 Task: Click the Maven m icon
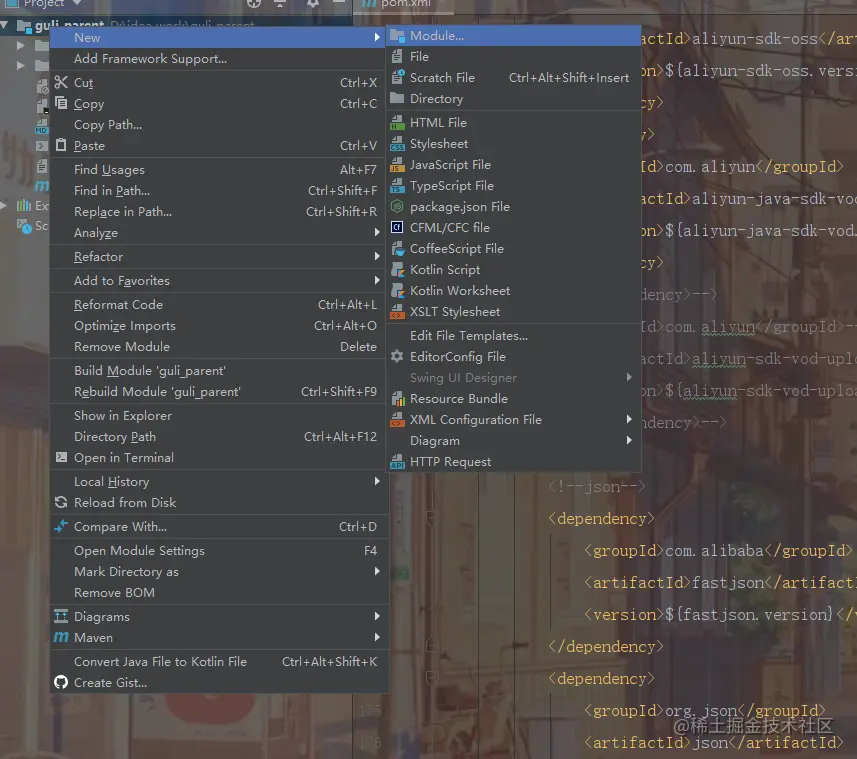61,637
